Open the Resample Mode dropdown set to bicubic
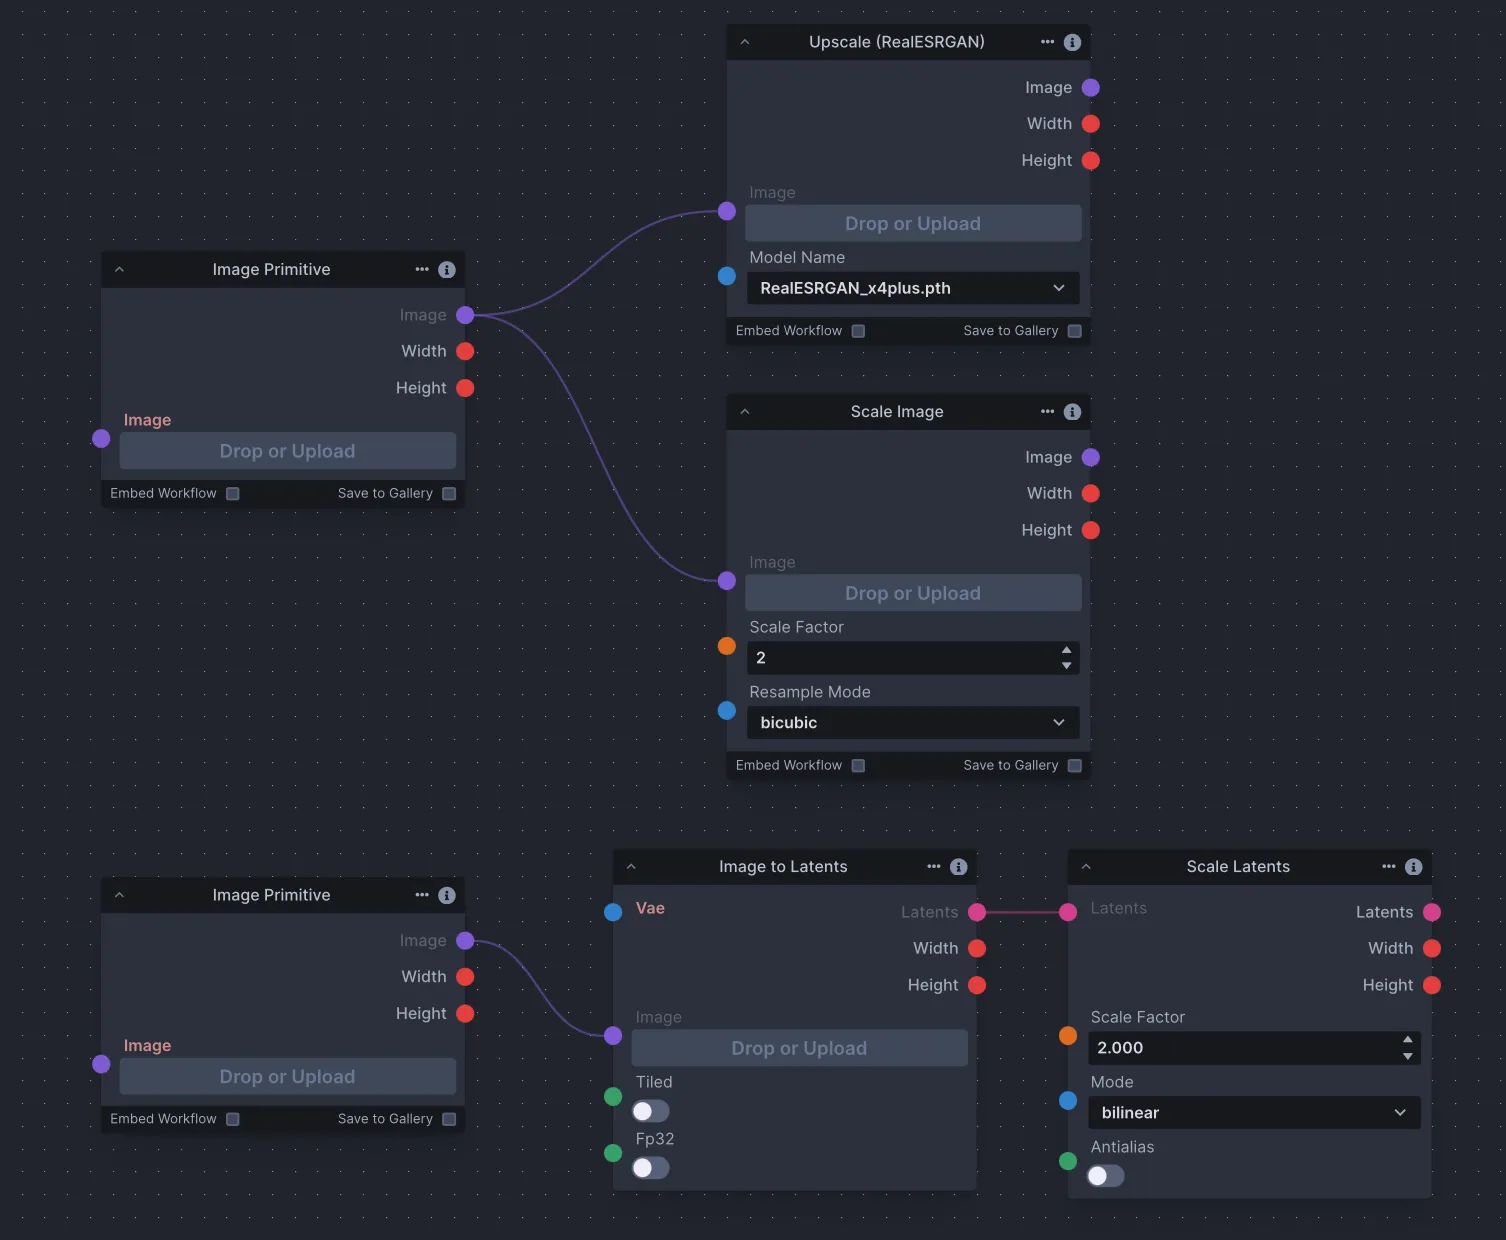1506x1240 pixels. point(911,722)
